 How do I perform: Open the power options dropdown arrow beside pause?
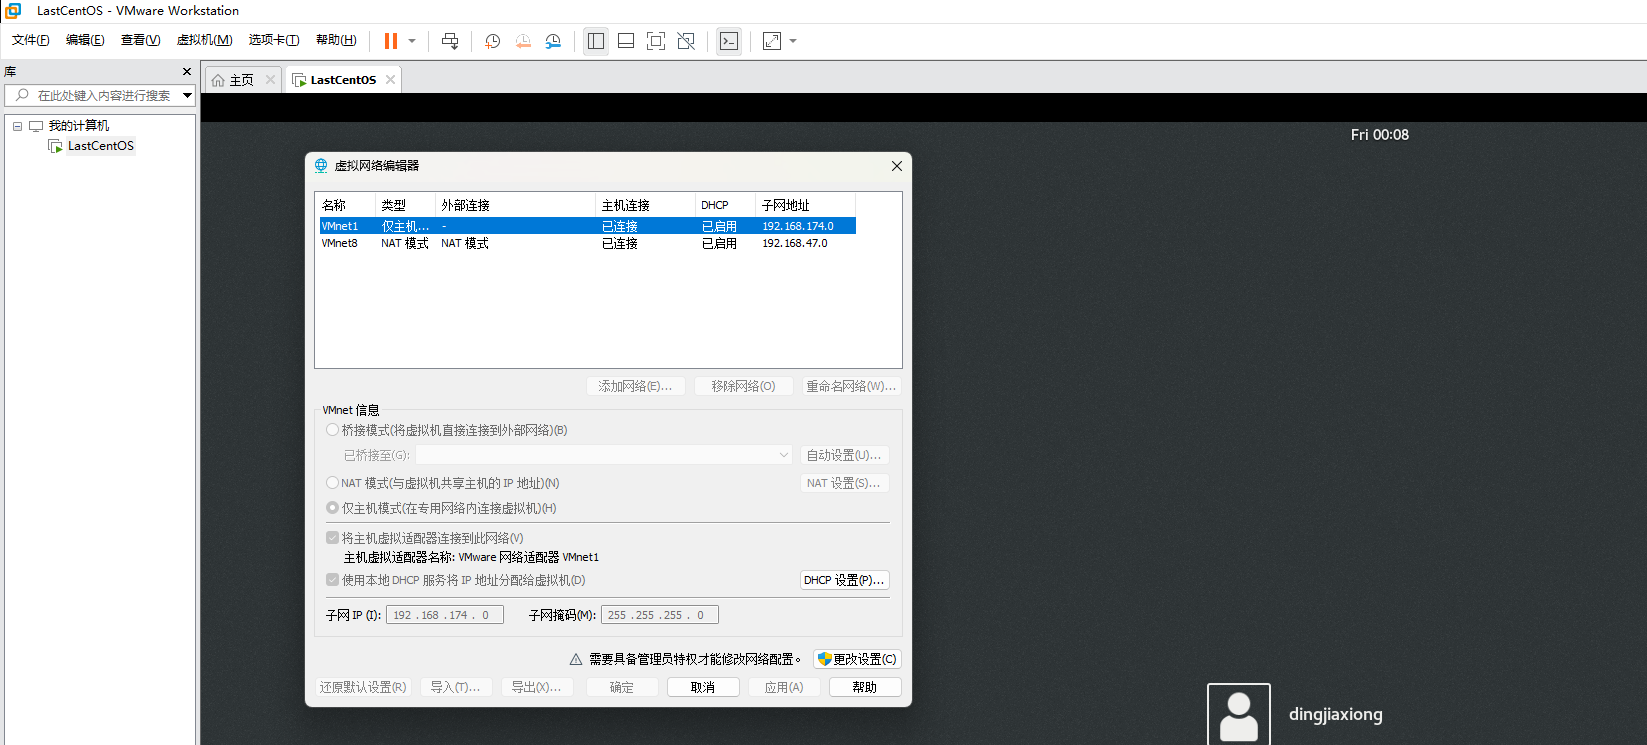pyautogui.click(x=412, y=41)
